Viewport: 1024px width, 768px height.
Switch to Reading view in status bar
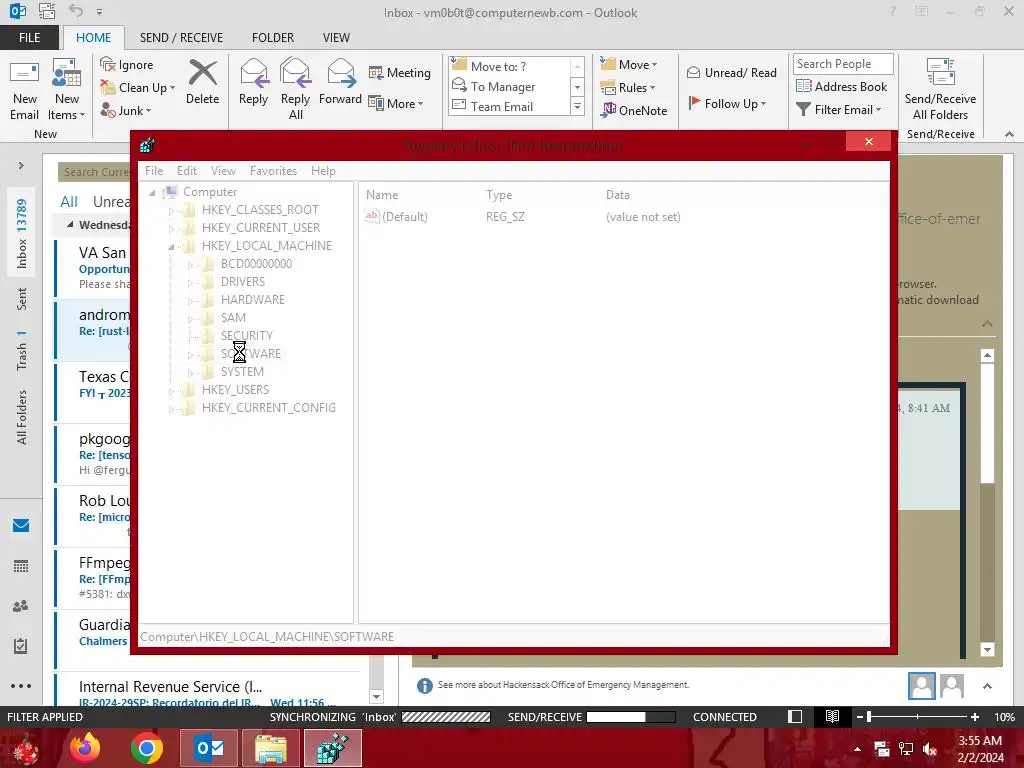(x=832, y=717)
